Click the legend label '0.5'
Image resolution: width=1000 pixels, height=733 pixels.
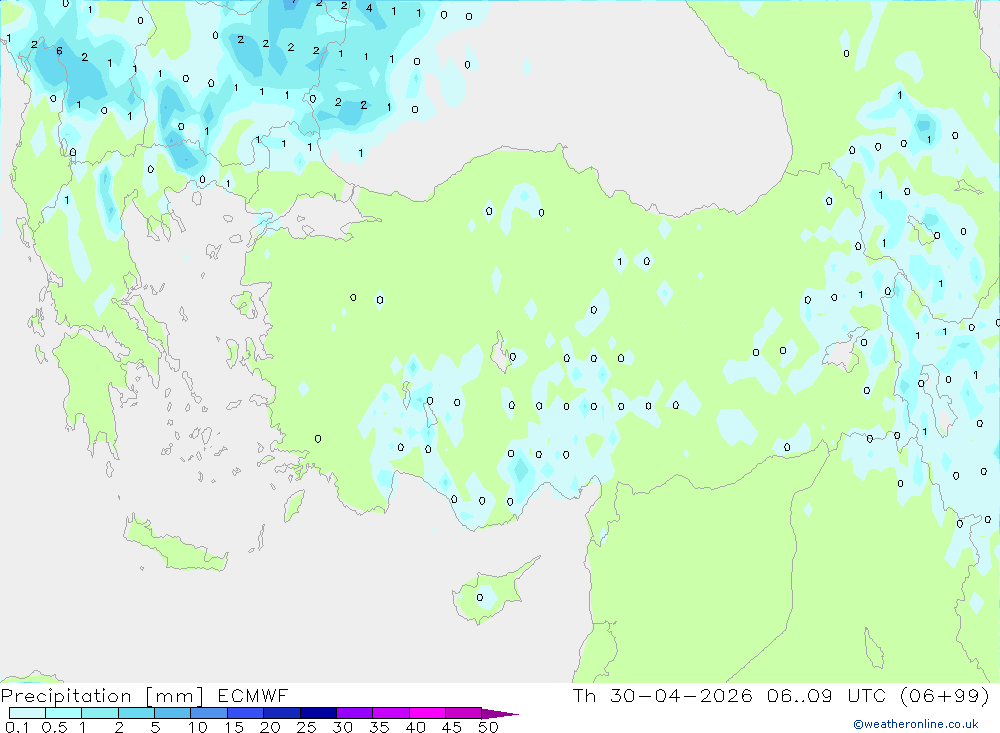point(54,727)
